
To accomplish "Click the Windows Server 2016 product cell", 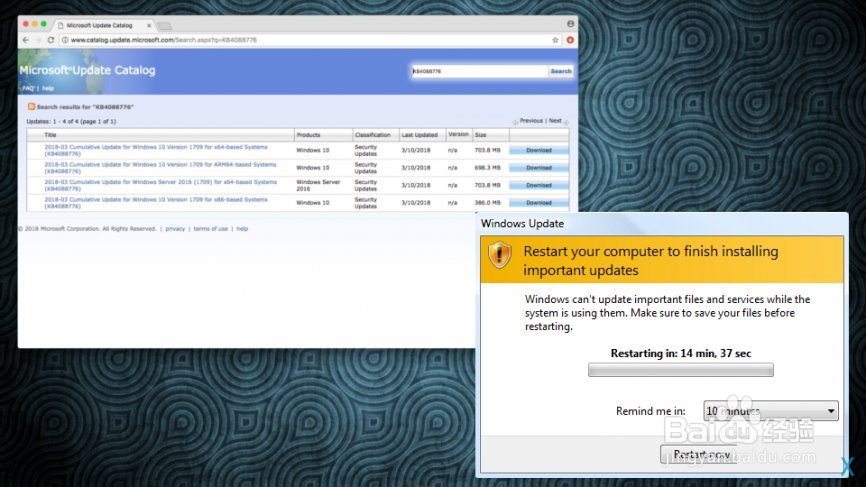I will coord(318,185).
